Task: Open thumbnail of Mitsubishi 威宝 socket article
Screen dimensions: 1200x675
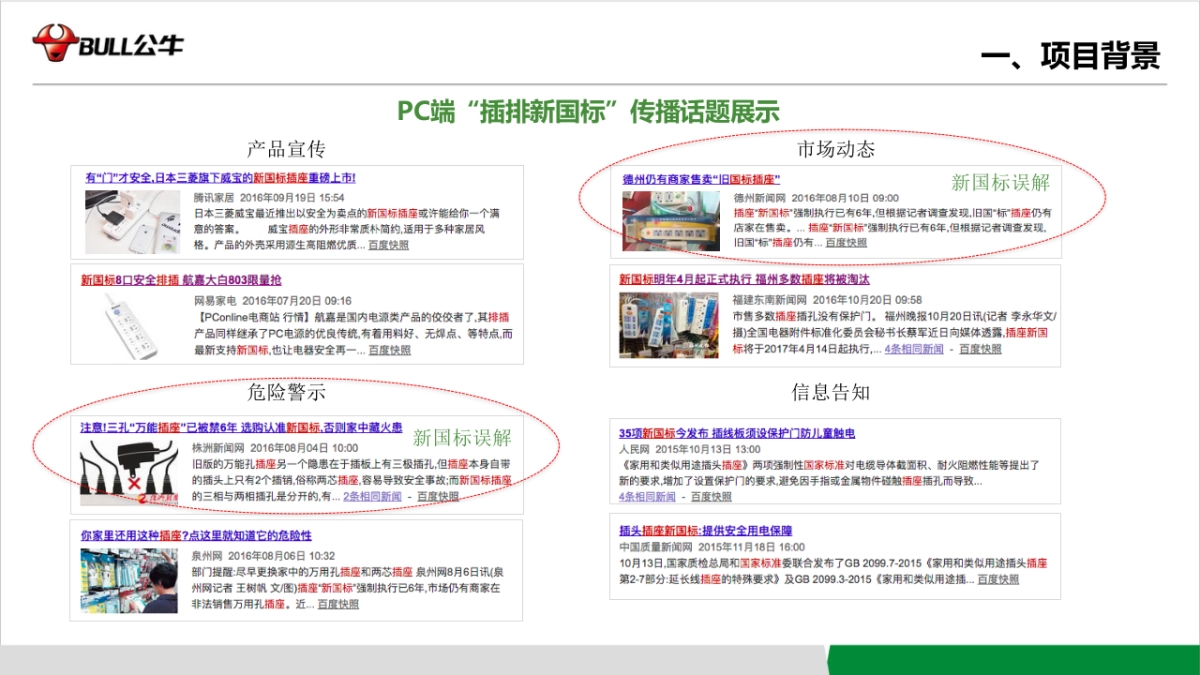Action: (132, 221)
